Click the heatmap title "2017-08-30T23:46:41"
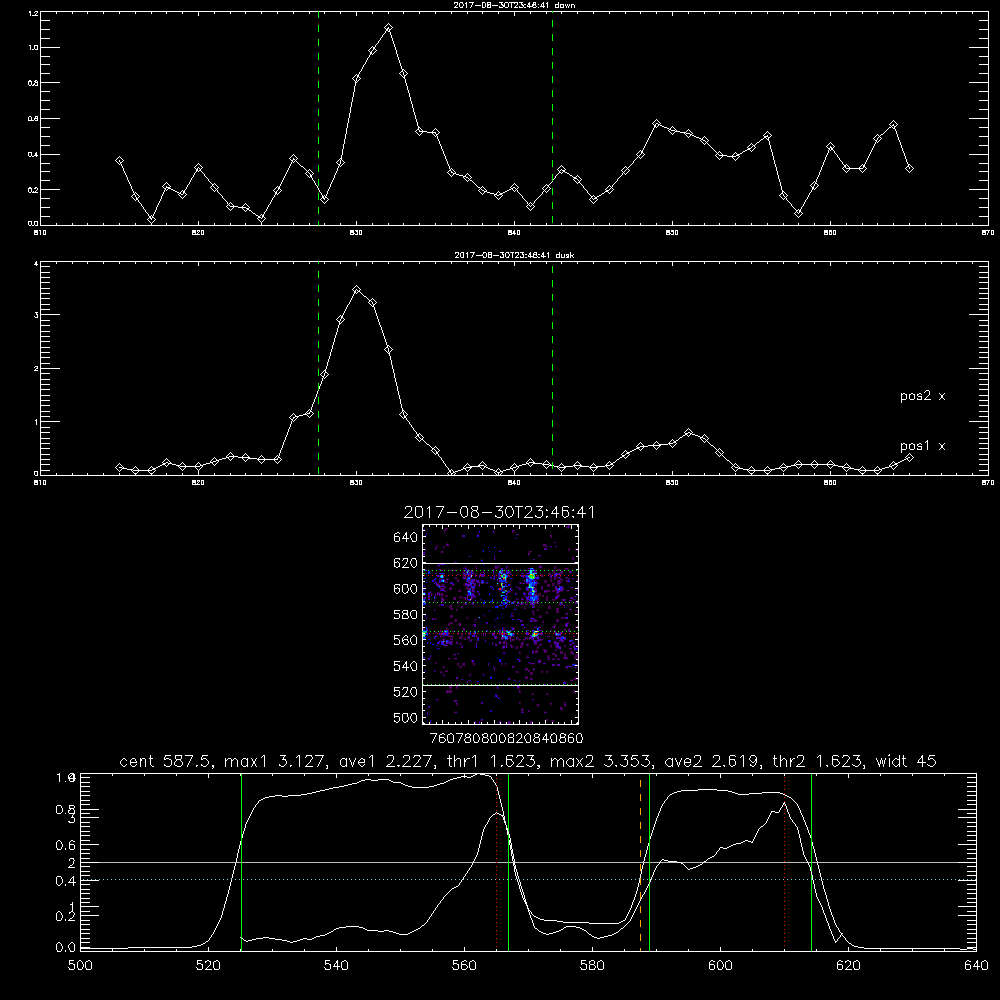This screenshot has height=1000, width=1000. [499, 512]
